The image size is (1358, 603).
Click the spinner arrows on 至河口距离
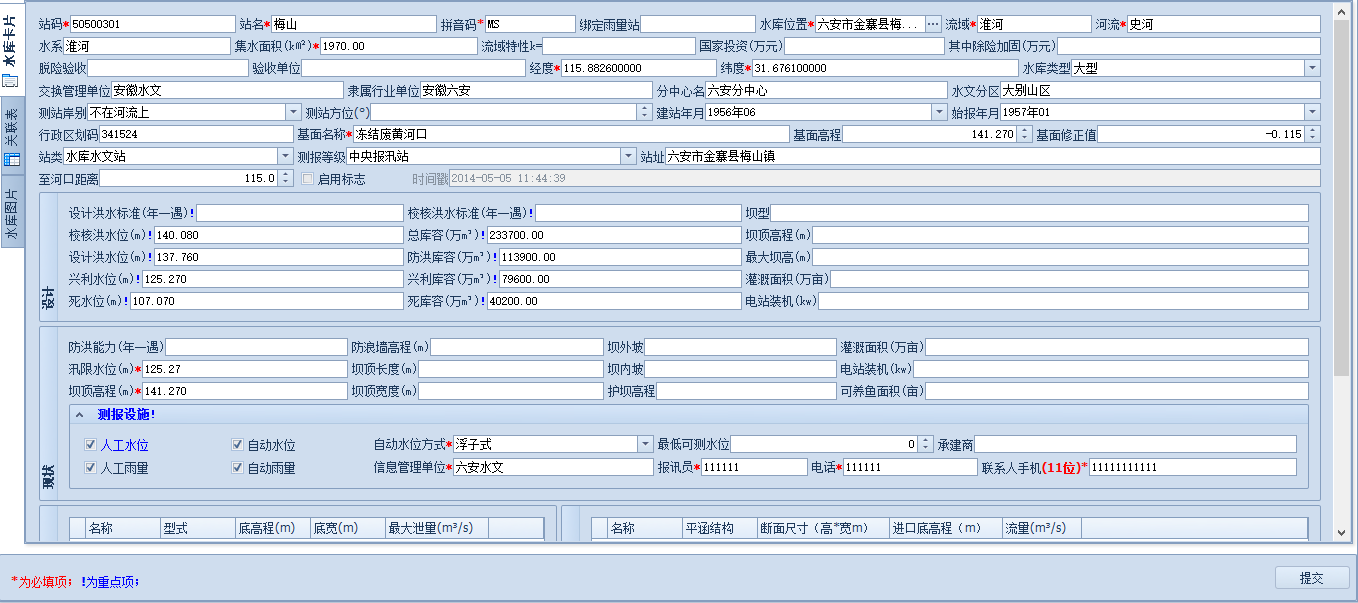(286, 178)
